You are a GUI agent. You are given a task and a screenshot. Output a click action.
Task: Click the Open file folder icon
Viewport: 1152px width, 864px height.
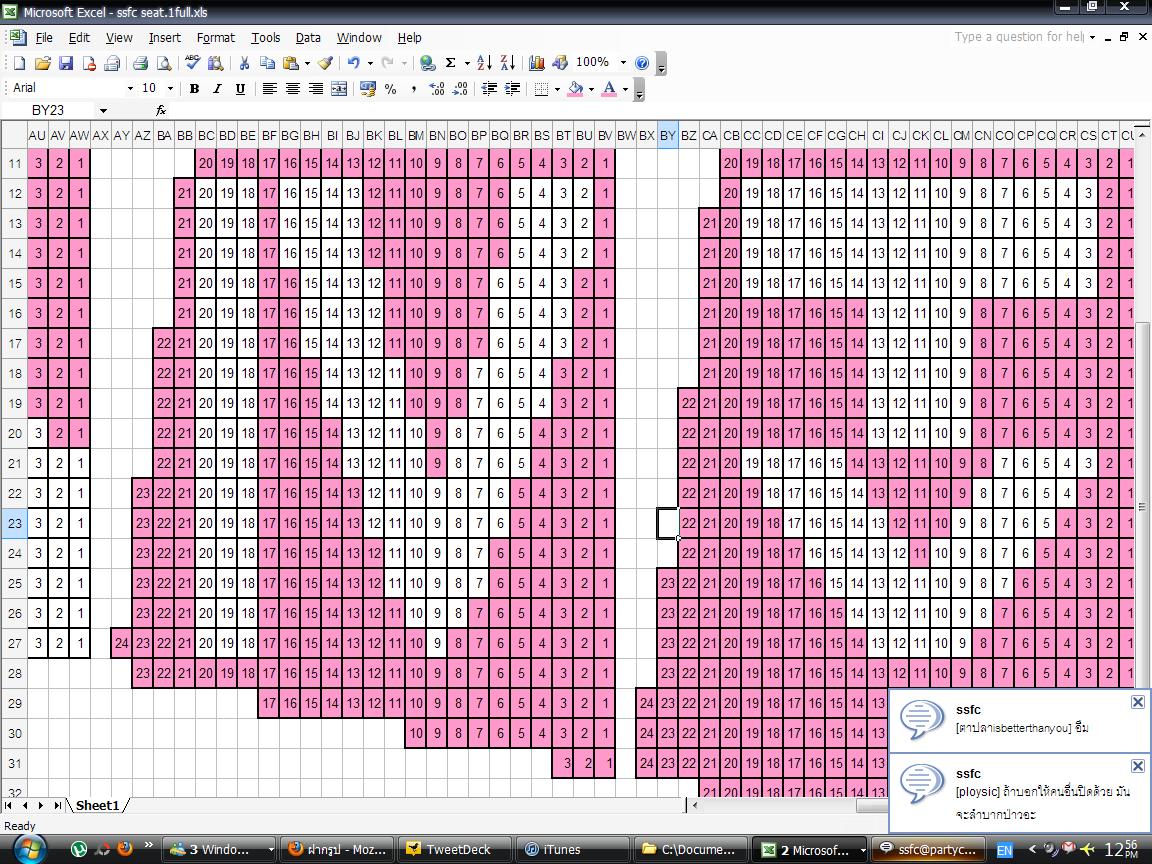(43, 63)
